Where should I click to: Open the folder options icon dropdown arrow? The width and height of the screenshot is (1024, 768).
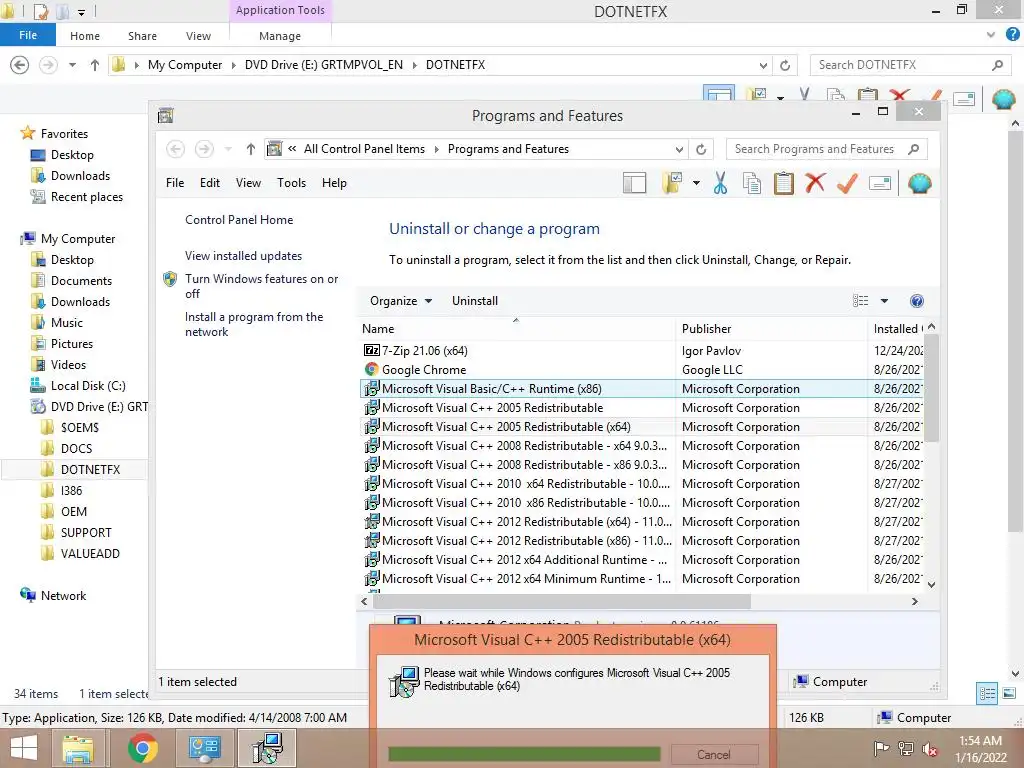click(696, 184)
